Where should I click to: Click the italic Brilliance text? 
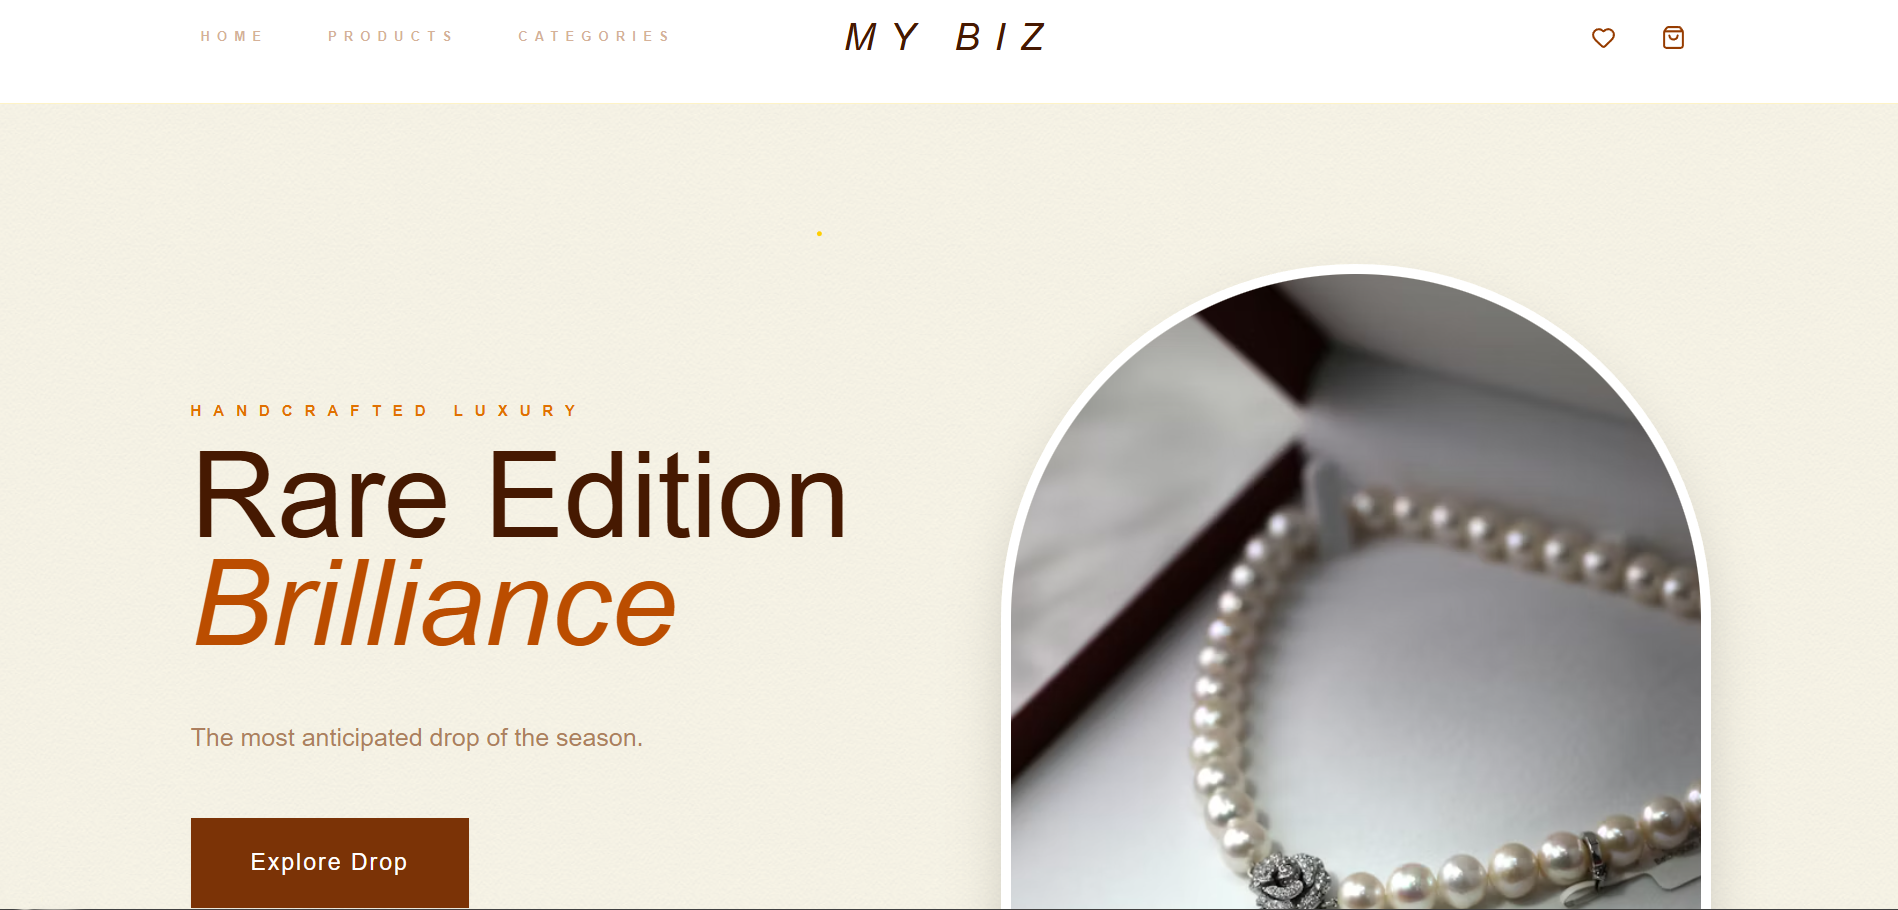point(435,604)
